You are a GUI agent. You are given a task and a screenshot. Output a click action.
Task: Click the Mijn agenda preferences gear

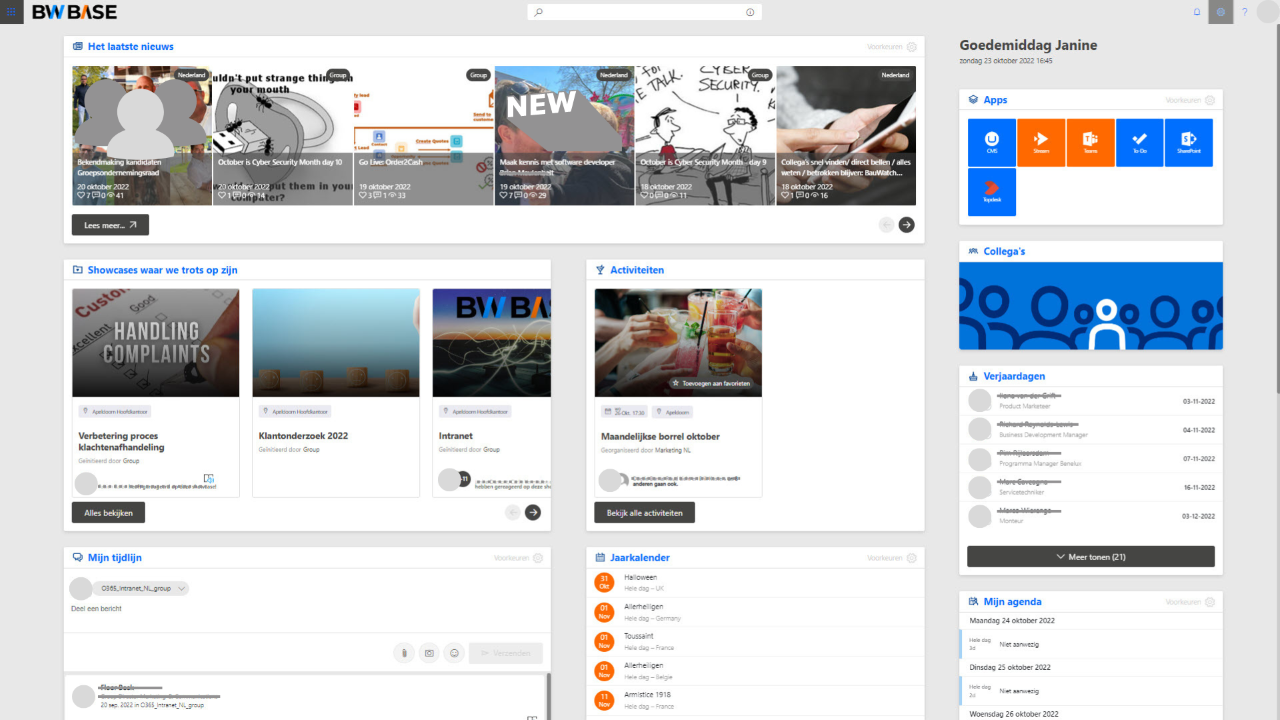(x=1210, y=602)
